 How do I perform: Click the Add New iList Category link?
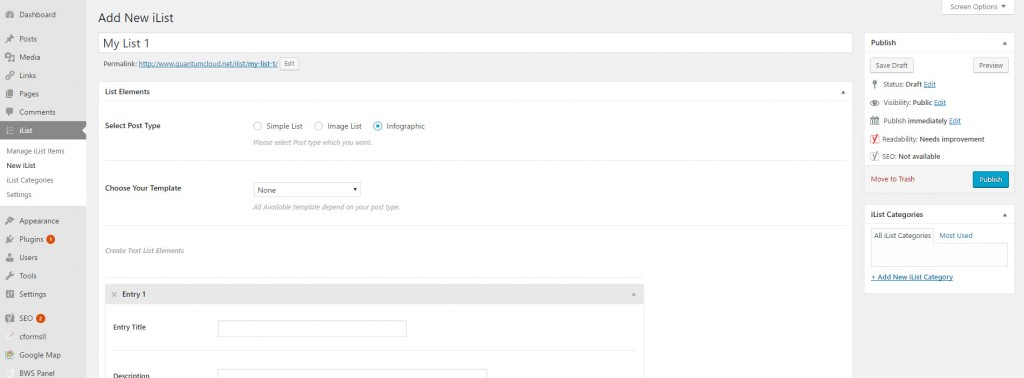point(912,277)
